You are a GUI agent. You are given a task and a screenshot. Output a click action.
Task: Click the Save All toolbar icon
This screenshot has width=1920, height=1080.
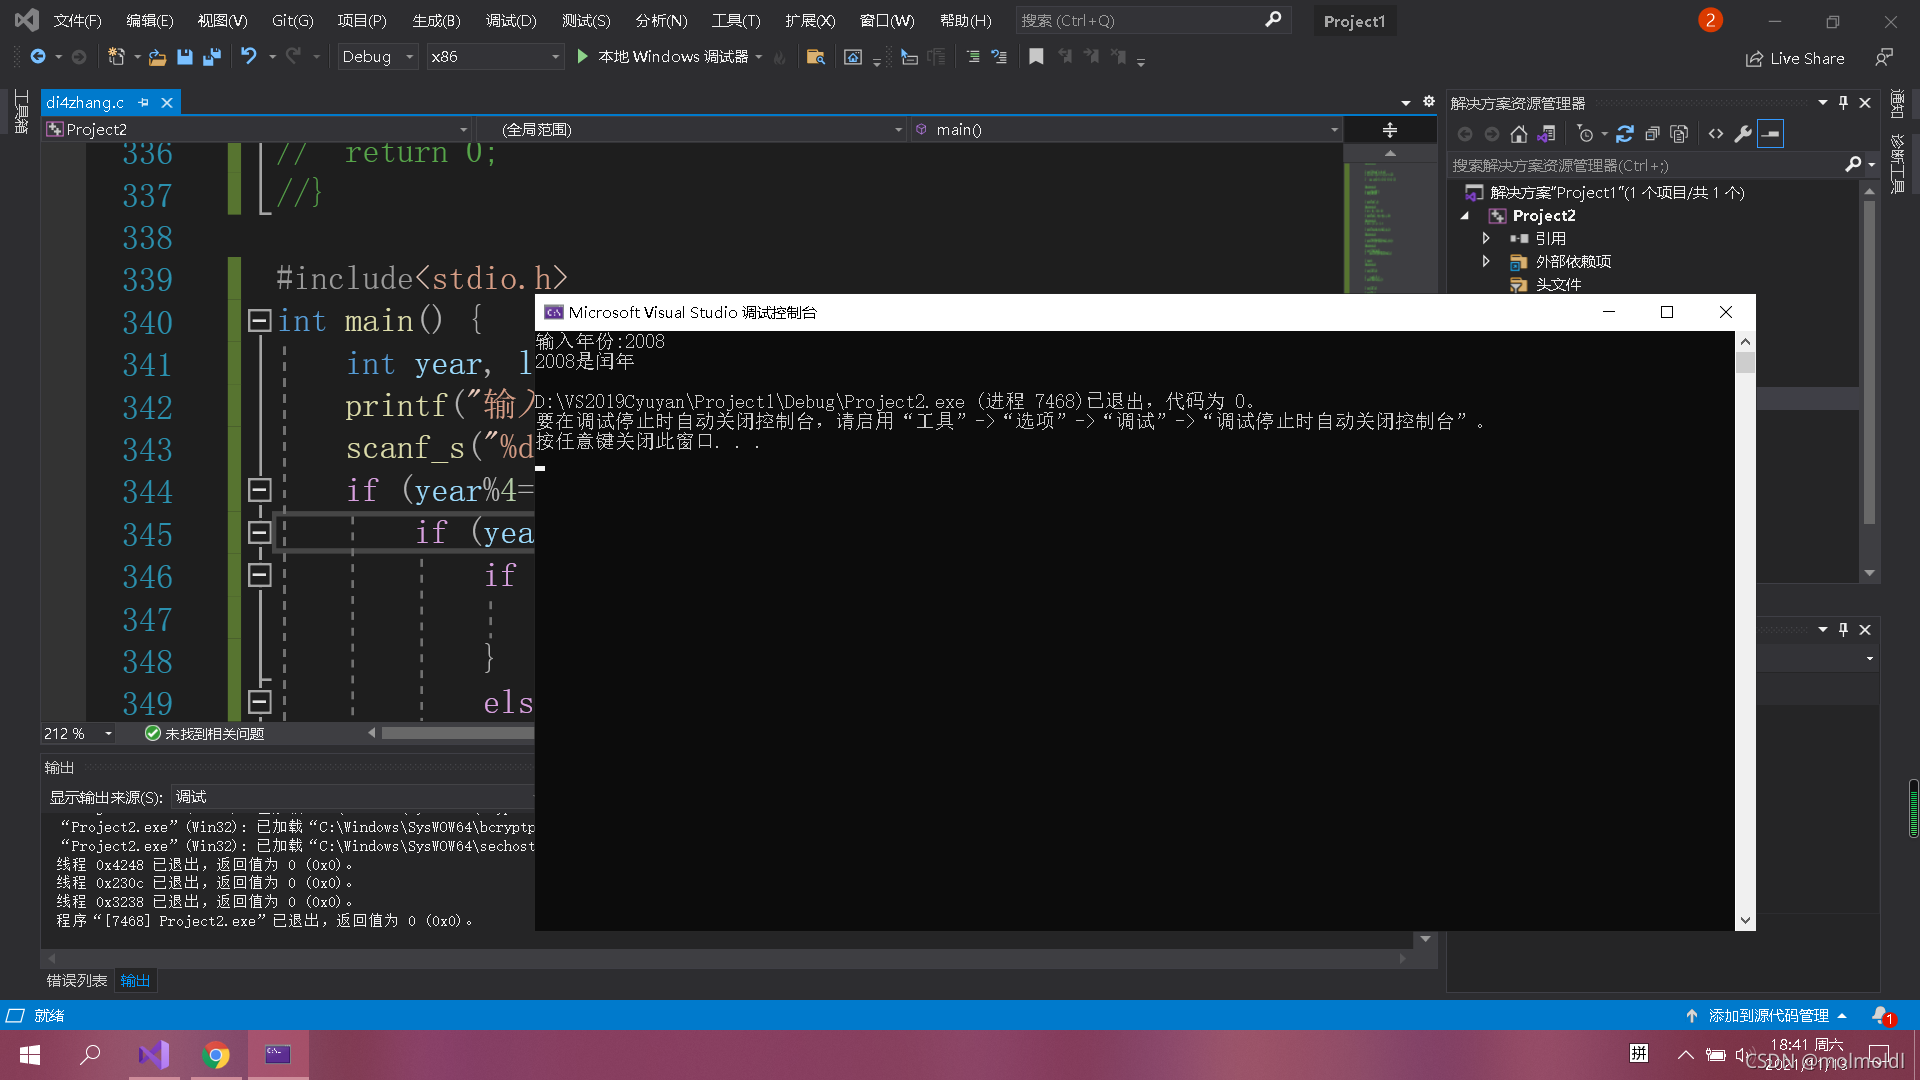(x=212, y=57)
